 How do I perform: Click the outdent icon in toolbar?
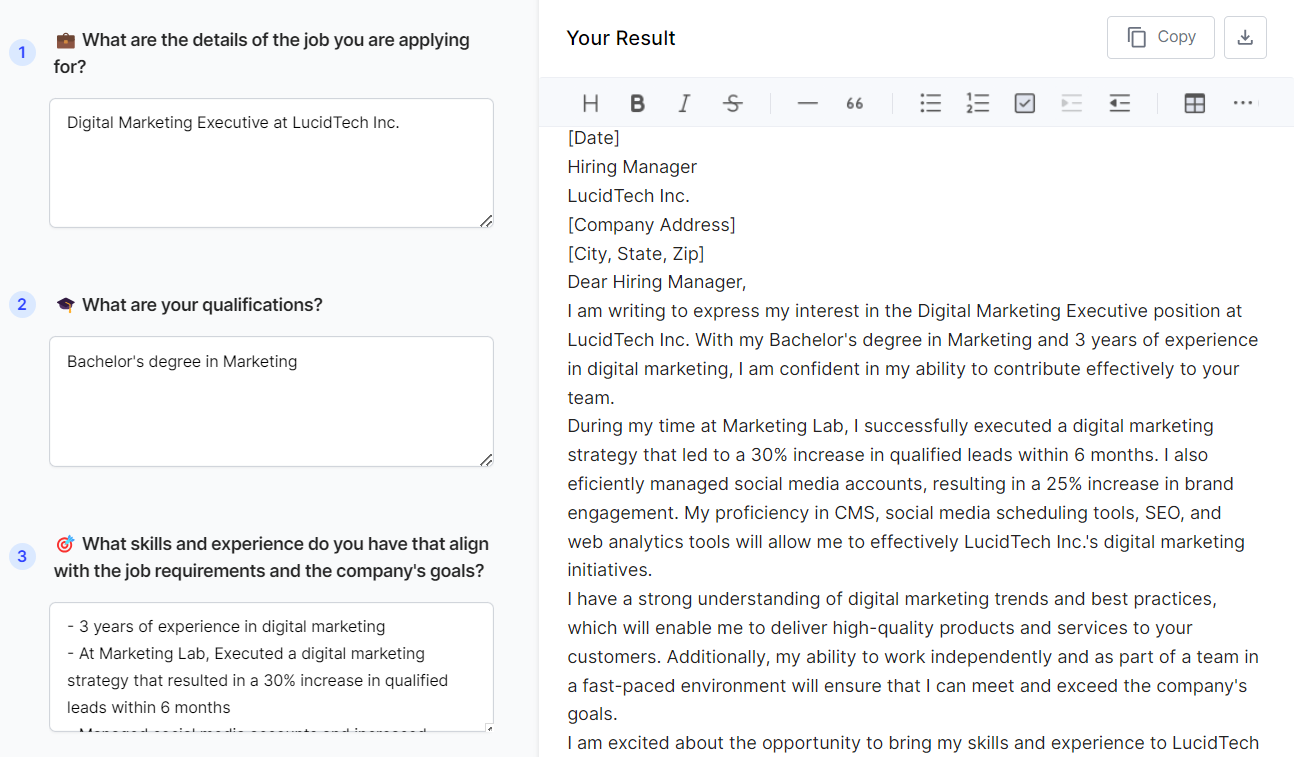pyautogui.click(x=1119, y=103)
